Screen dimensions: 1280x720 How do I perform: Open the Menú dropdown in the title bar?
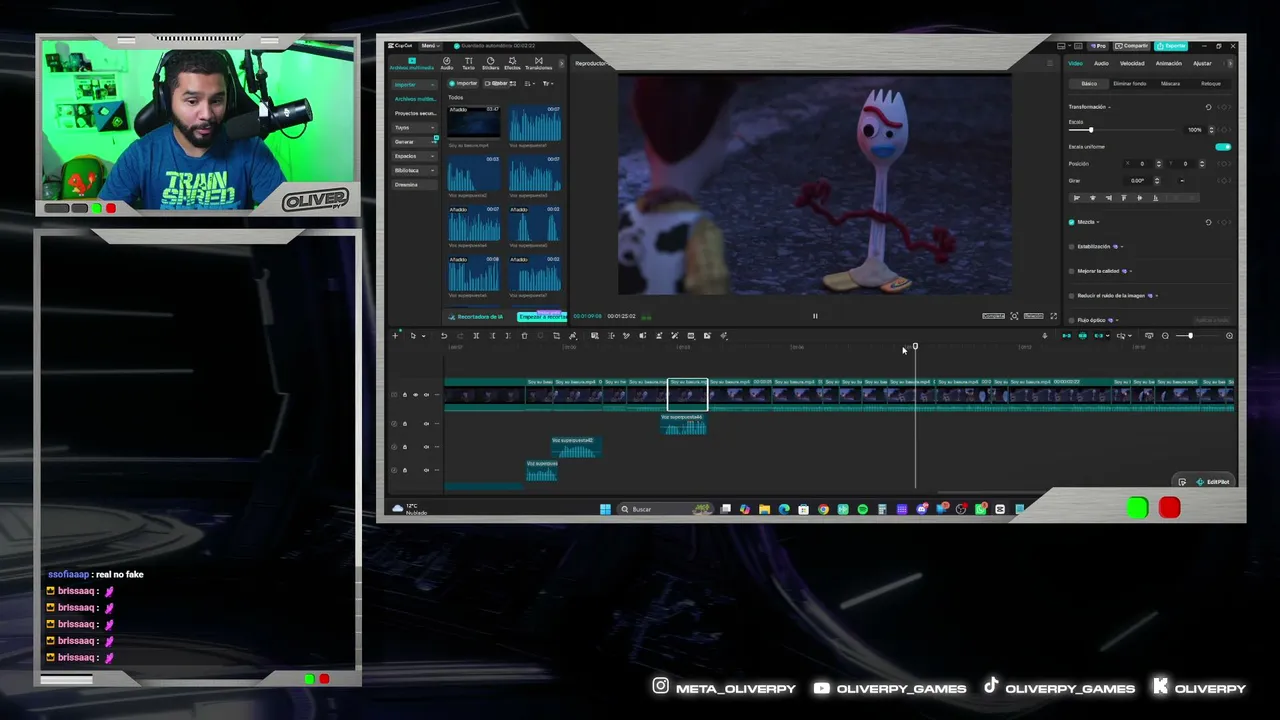pyautogui.click(x=430, y=46)
